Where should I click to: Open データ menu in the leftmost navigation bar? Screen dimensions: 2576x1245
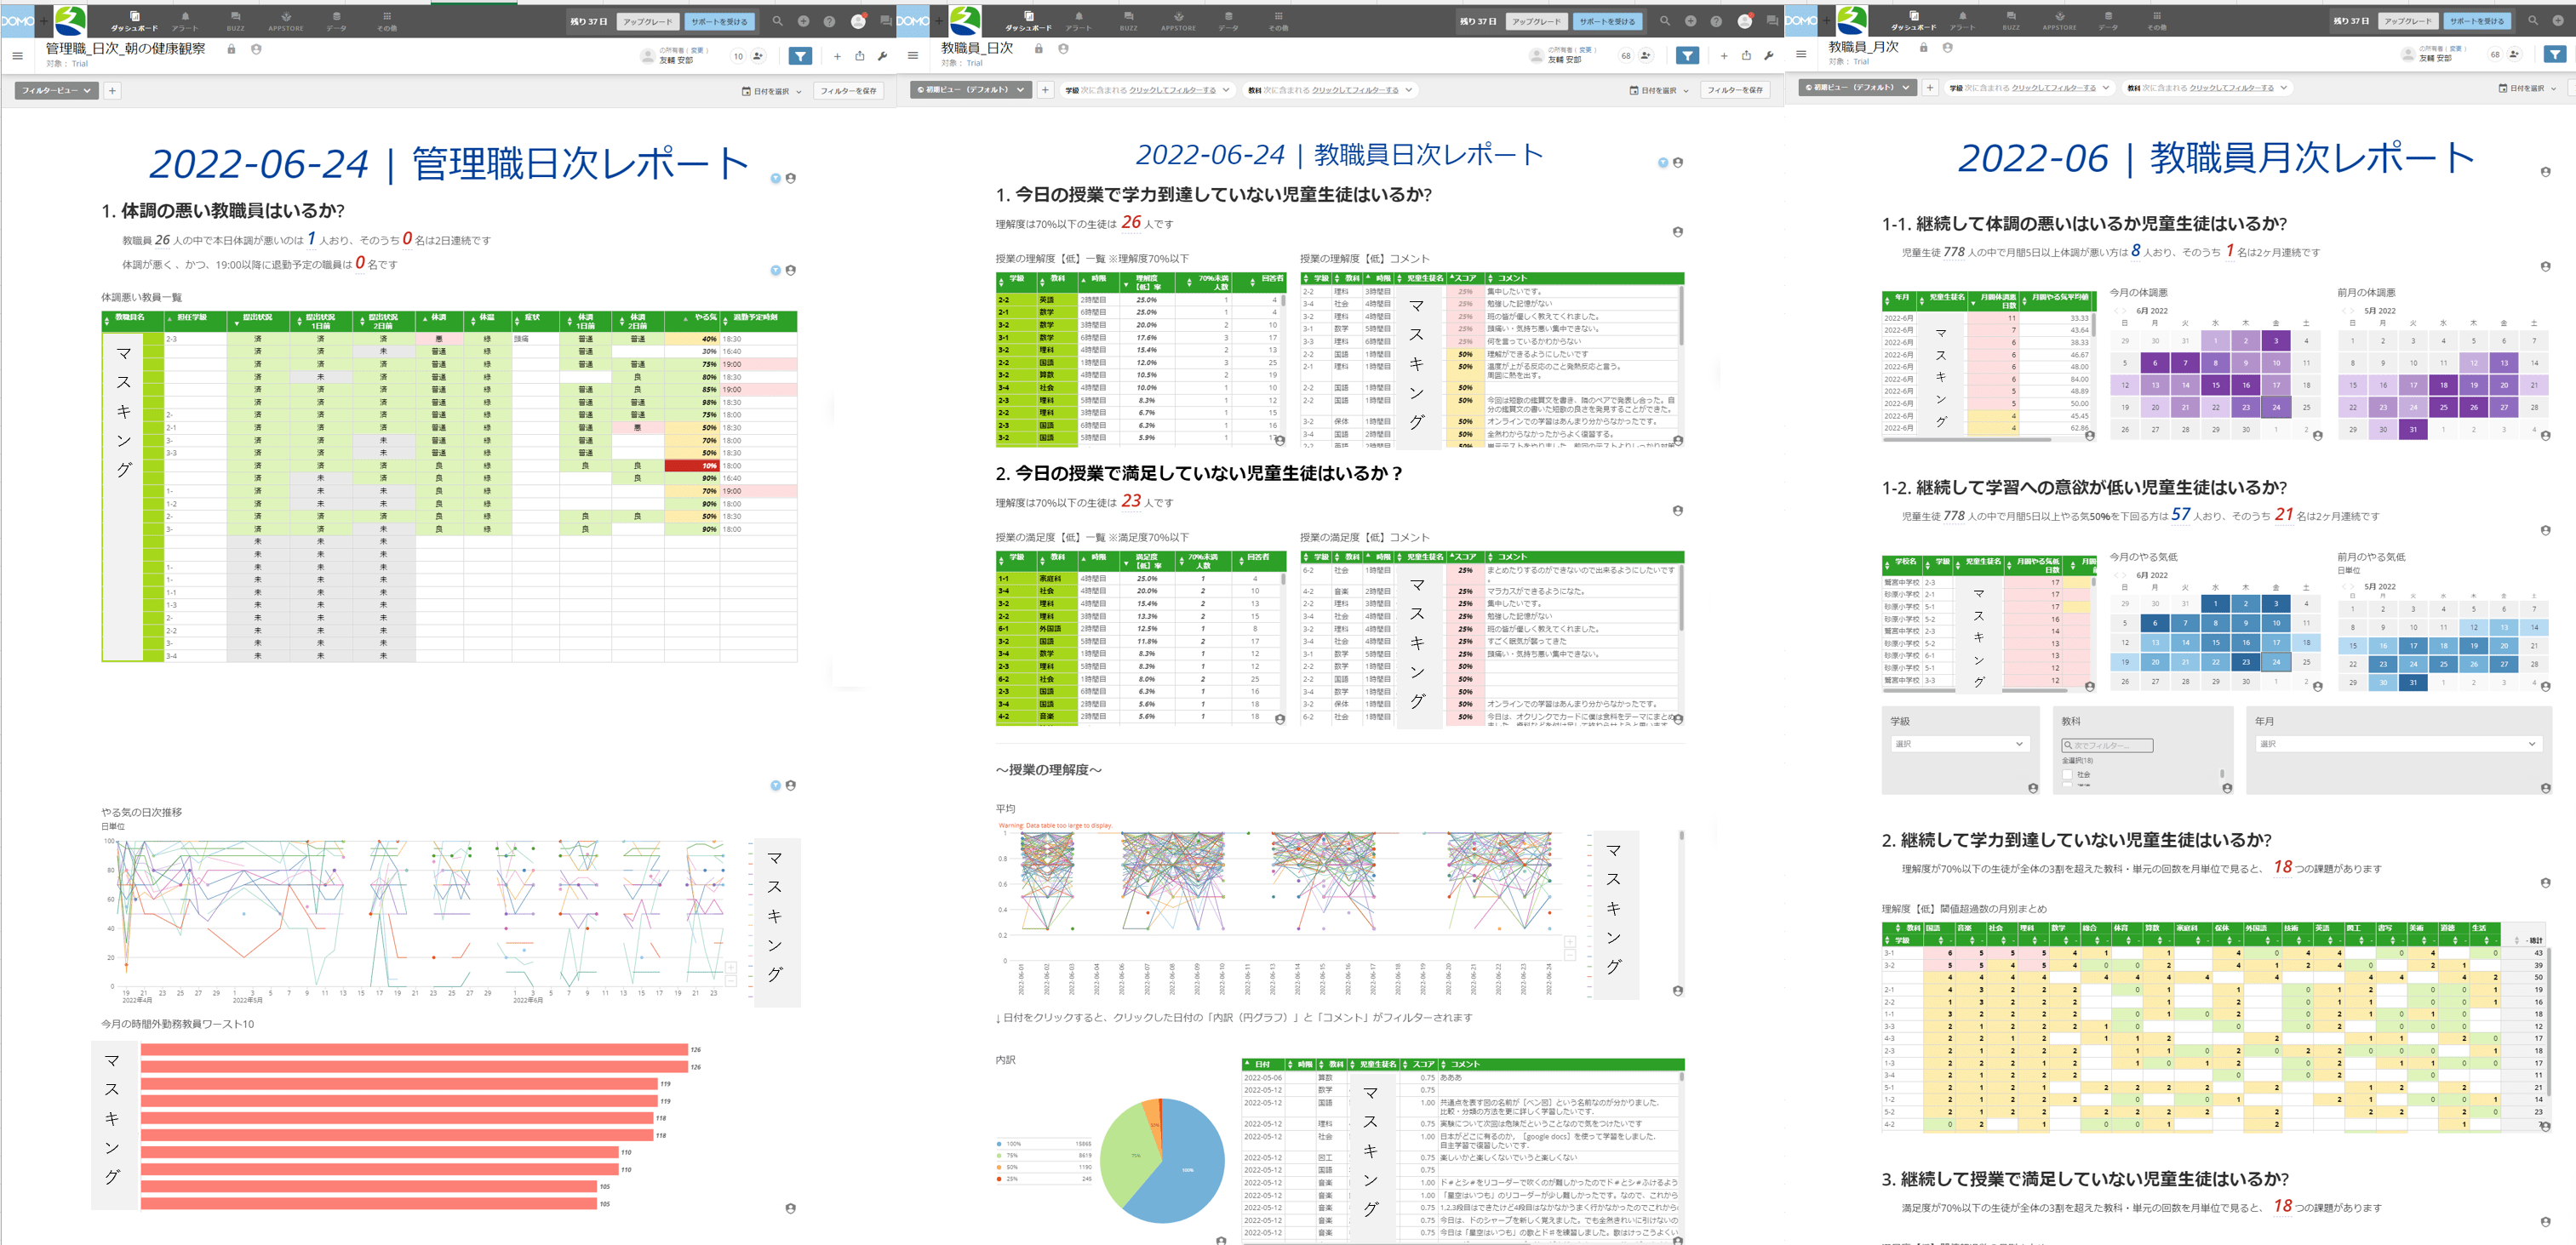[x=336, y=21]
